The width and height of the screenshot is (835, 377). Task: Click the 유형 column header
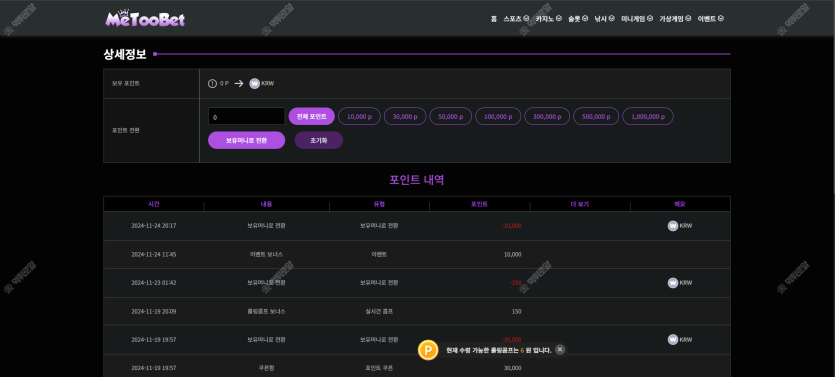pos(379,204)
